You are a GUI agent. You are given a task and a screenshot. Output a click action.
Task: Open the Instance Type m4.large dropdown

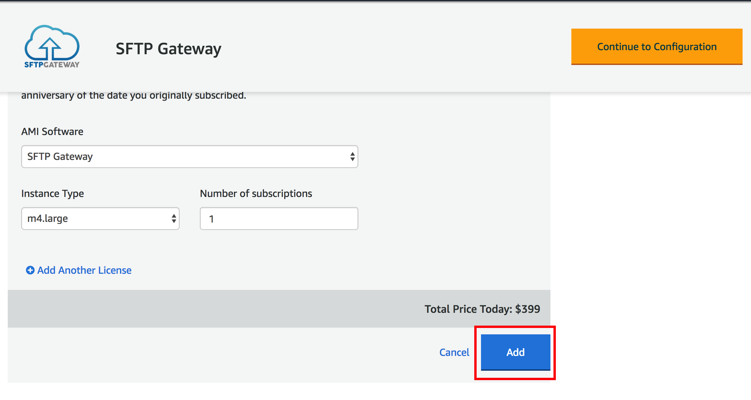click(x=100, y=218)
